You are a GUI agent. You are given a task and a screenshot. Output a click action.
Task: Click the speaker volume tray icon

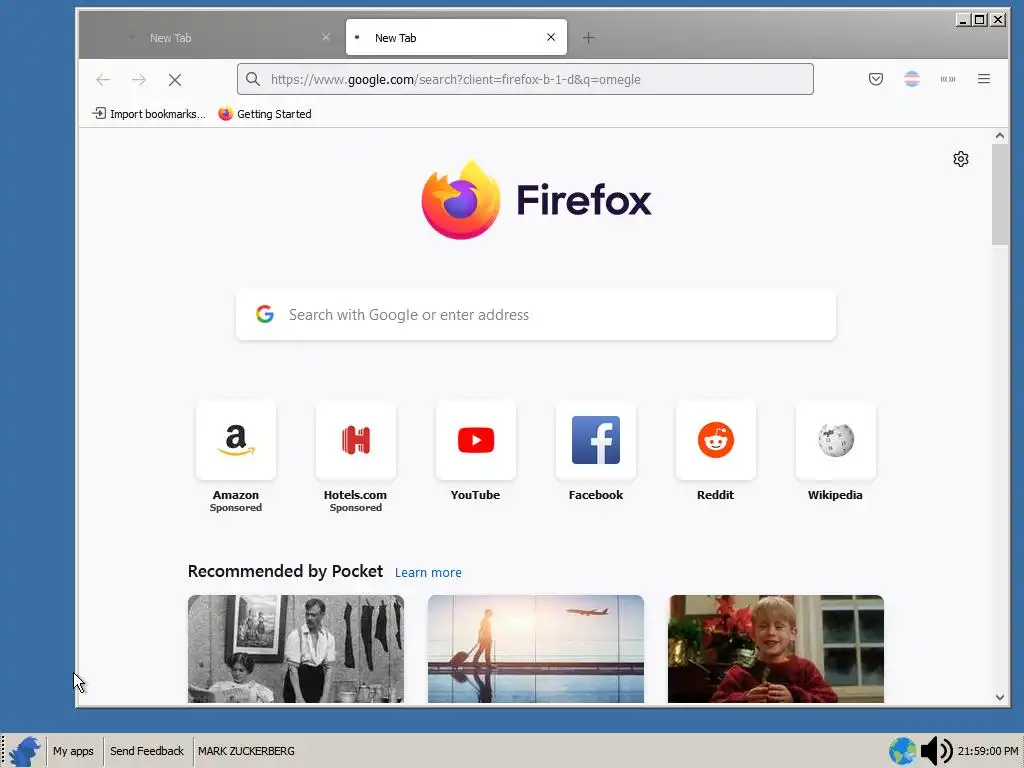pos(936,751)
